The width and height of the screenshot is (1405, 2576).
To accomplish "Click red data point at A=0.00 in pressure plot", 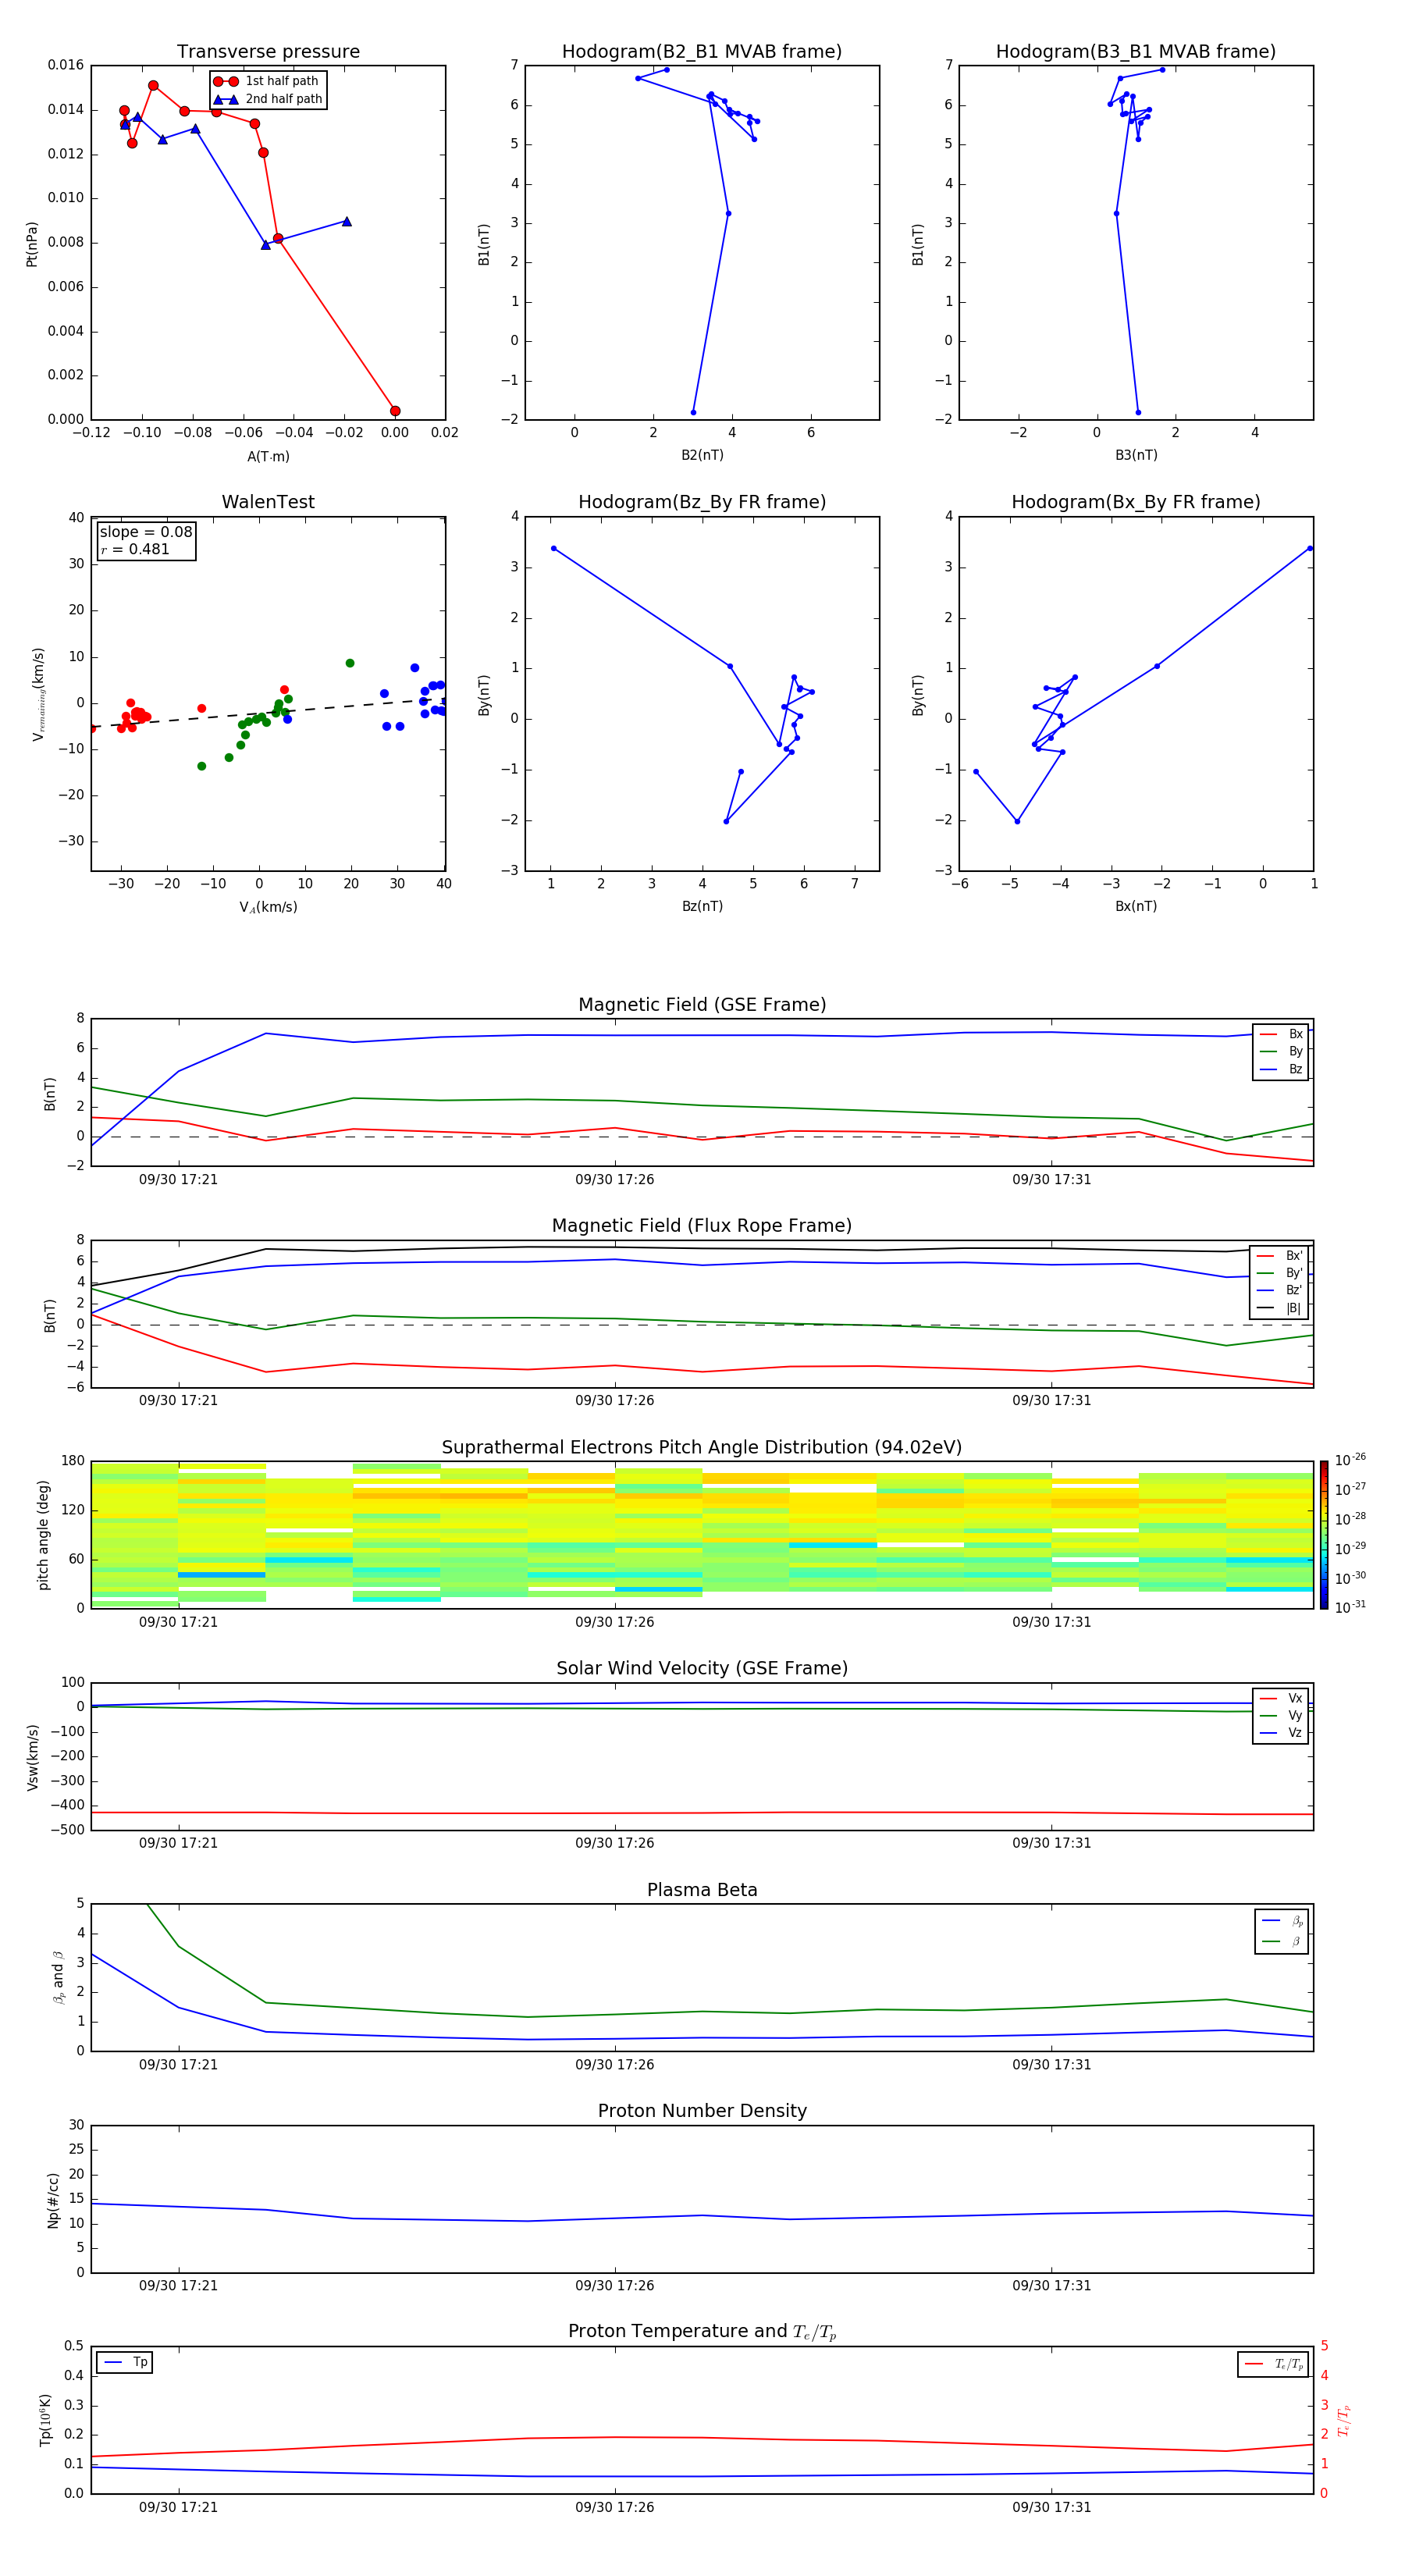I will 395,411.
